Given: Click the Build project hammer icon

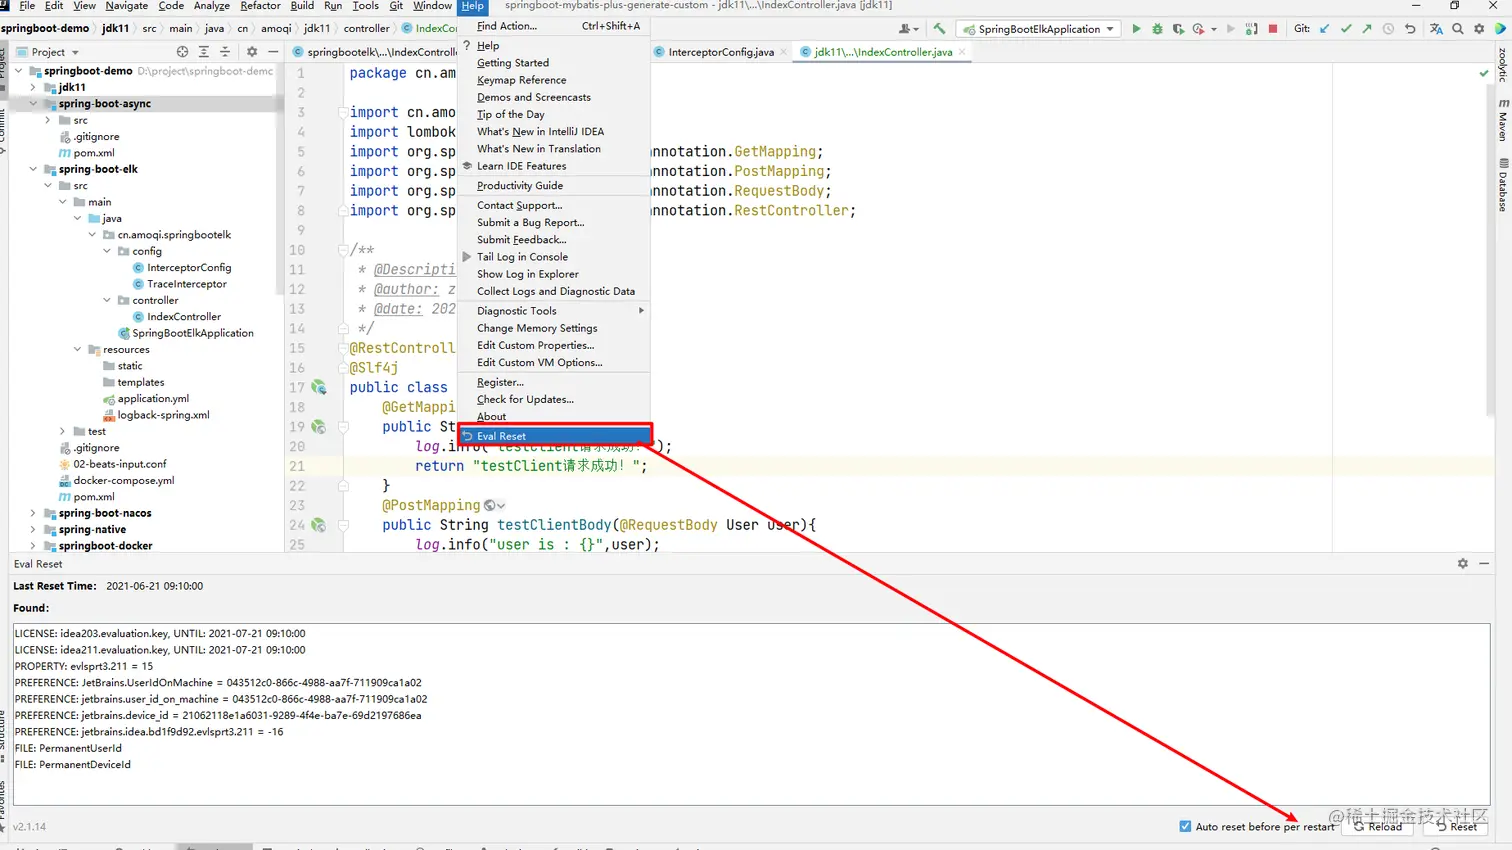Looking at the screenshot, I should click(939, 29).
